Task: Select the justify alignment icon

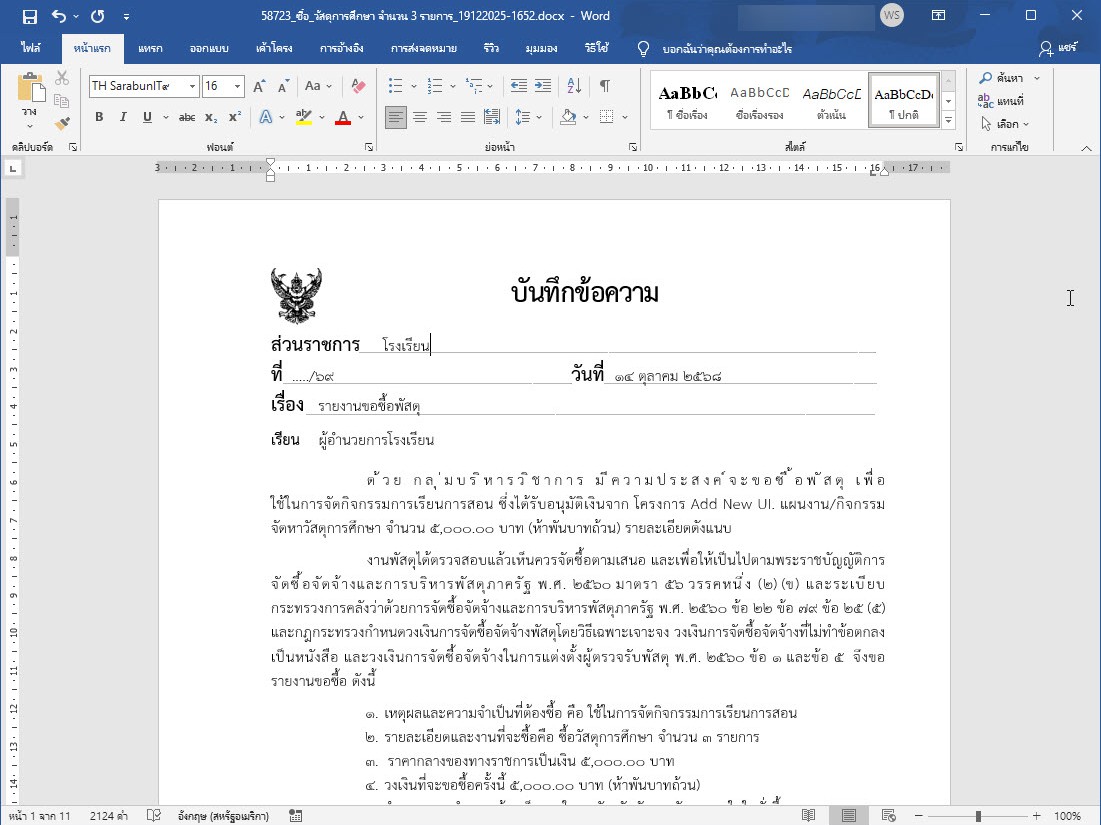Action: pos(468,117)
